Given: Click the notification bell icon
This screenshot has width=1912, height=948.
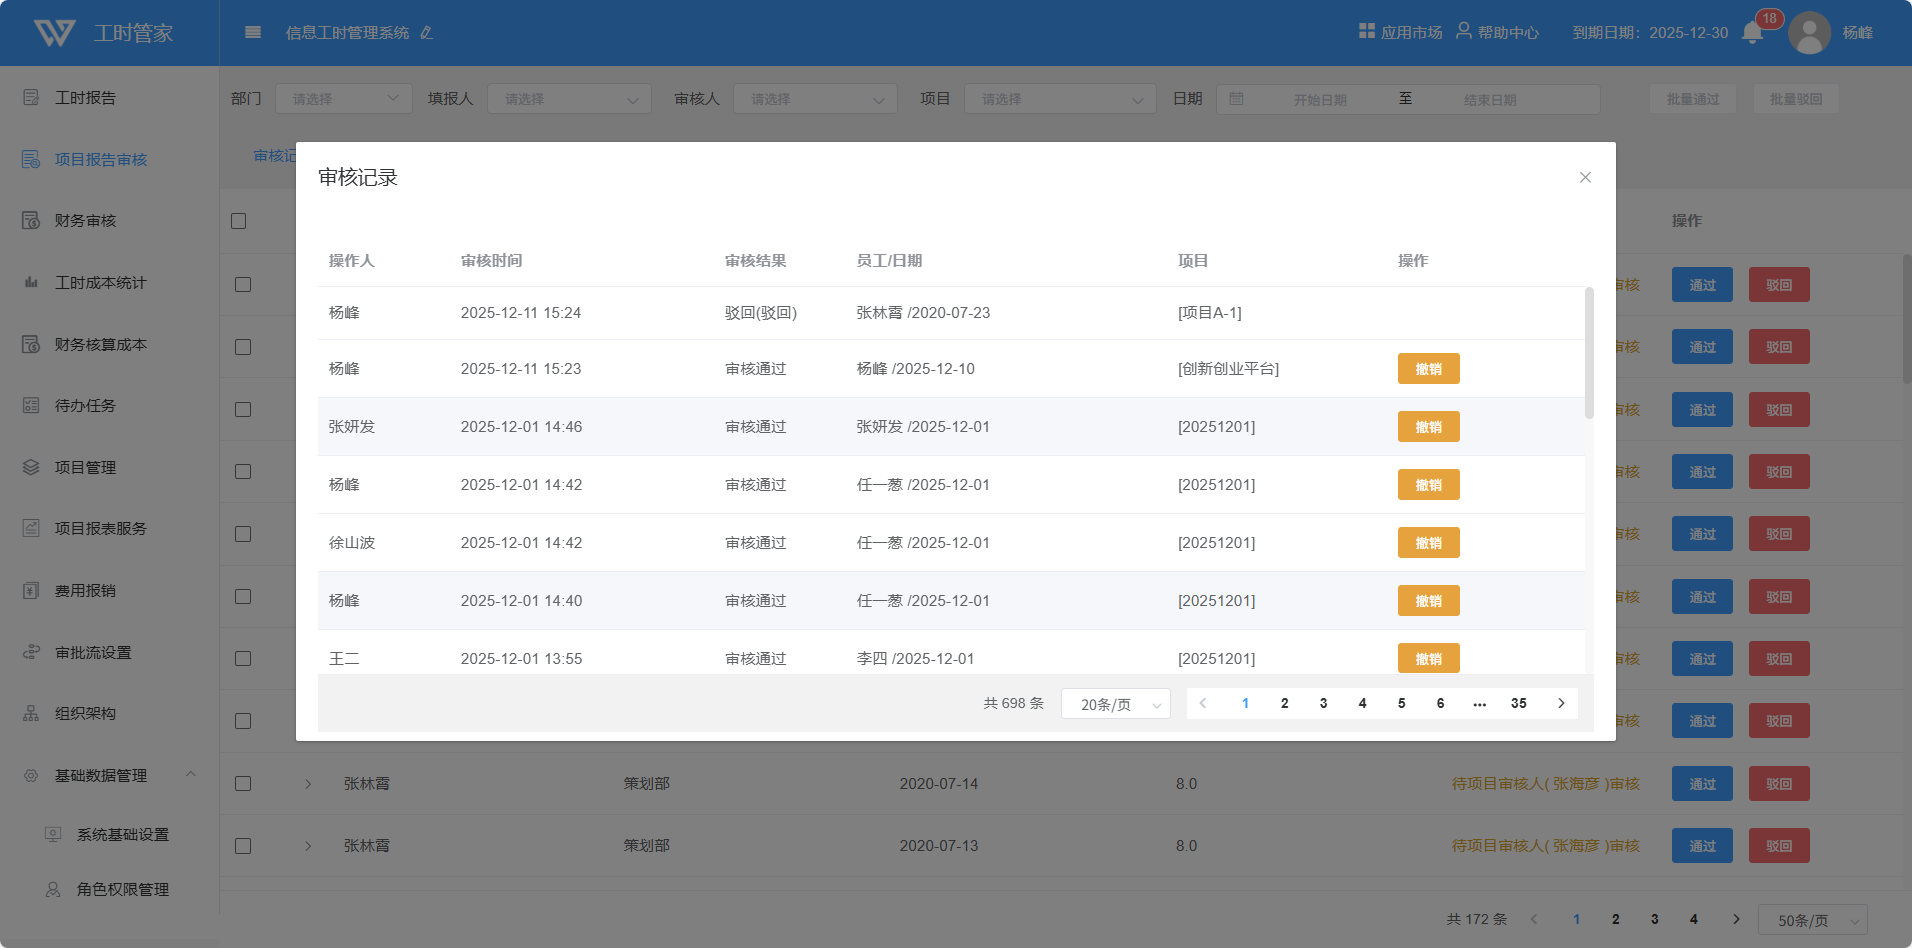Looking at the screenshot, I should 1752,33.
